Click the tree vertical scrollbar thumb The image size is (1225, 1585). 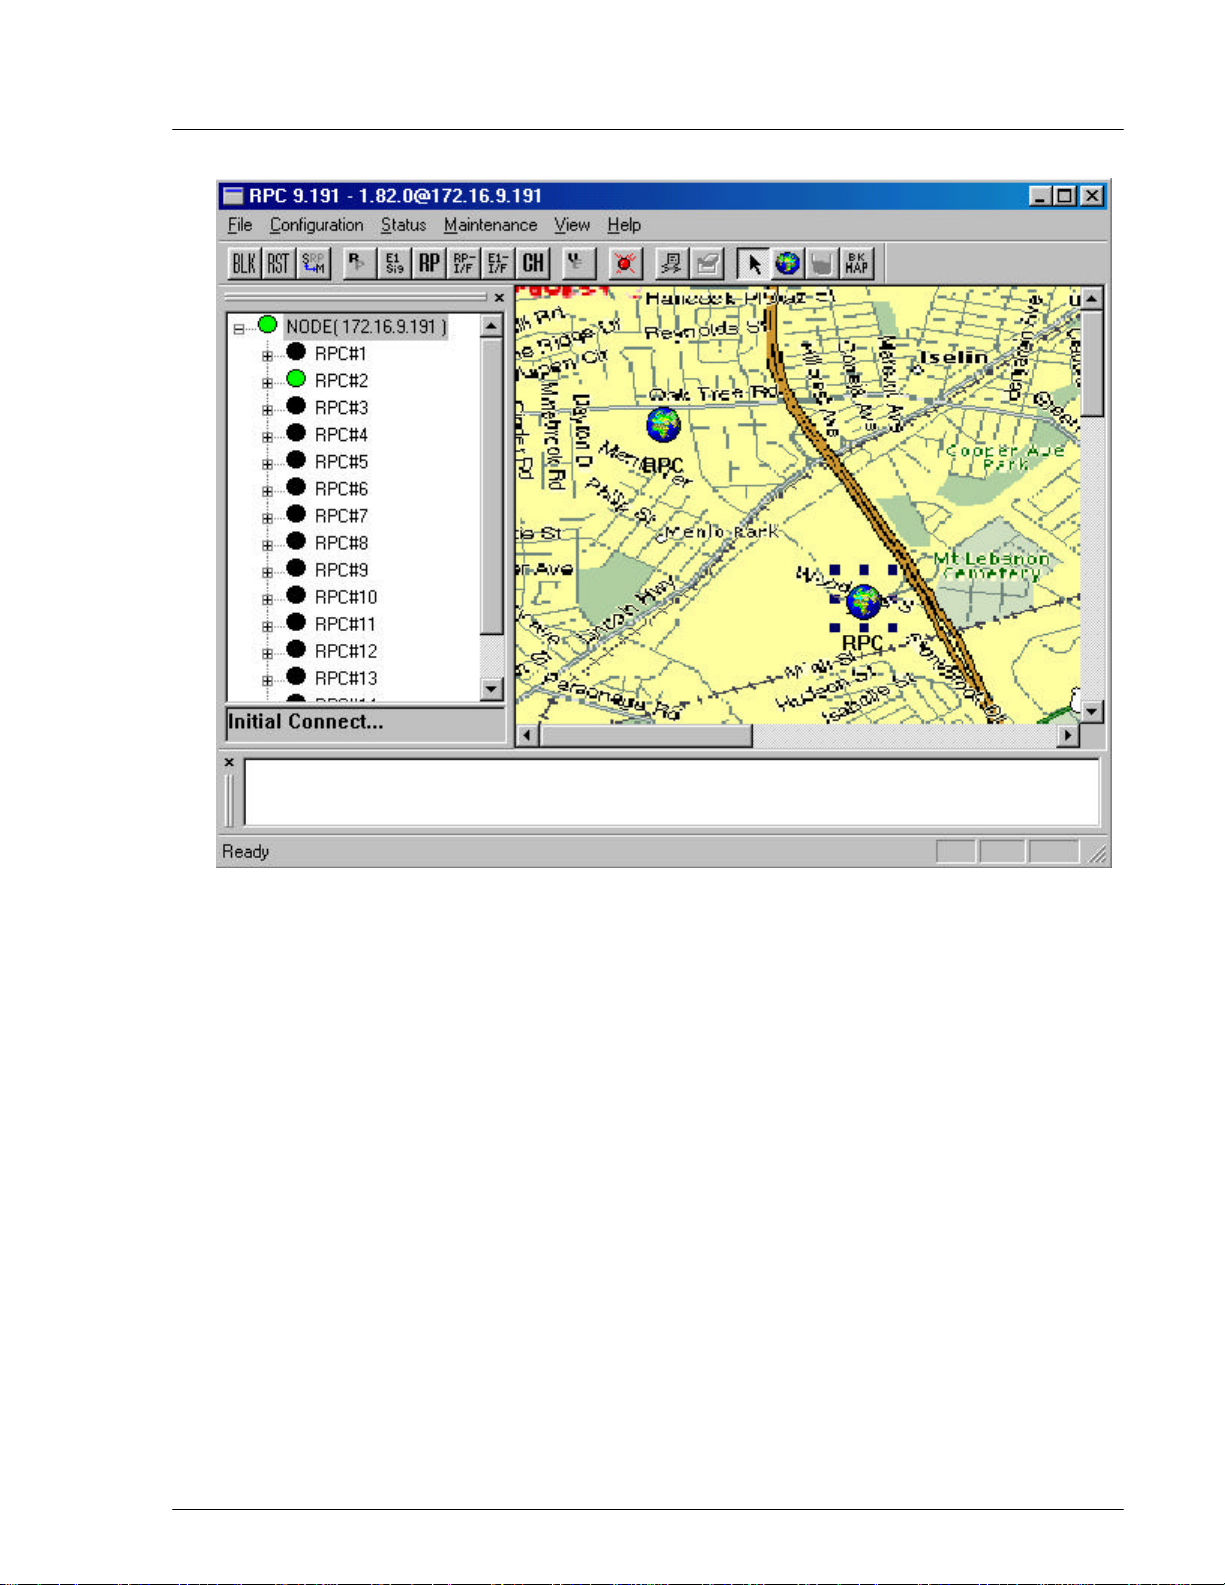click(491, 486)
